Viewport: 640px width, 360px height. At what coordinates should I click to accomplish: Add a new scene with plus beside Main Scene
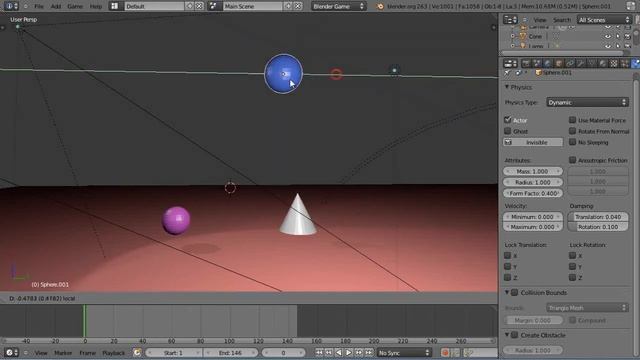[288, 6]
